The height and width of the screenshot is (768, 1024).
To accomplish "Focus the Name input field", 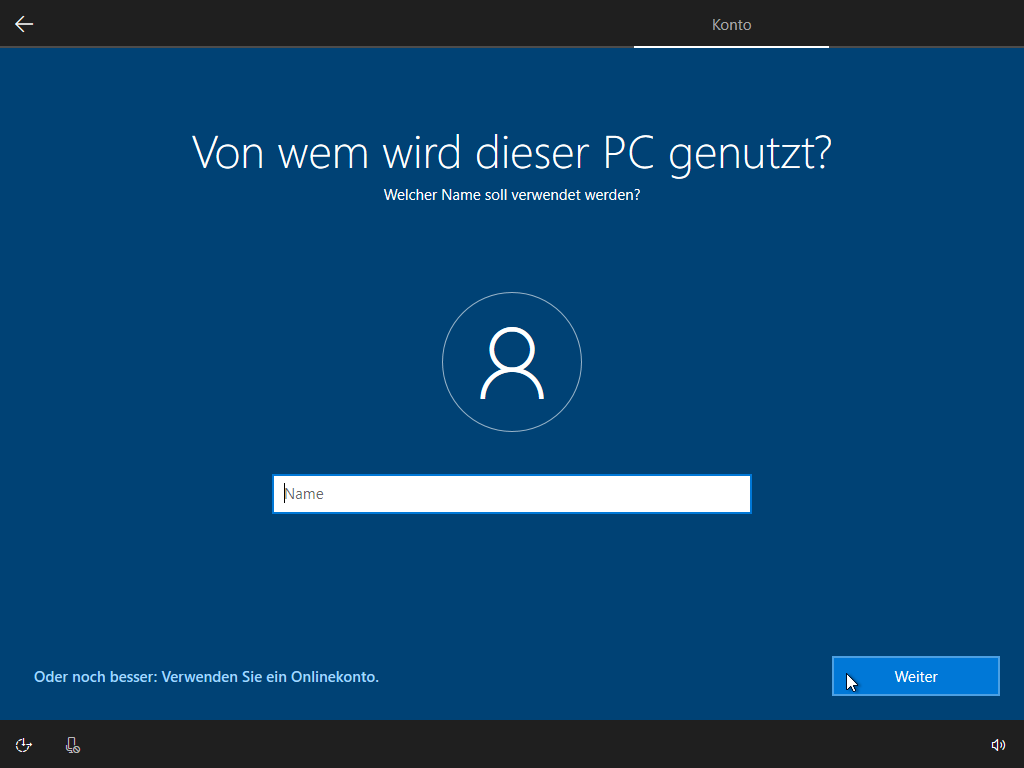I will click(x=512, y=494).
